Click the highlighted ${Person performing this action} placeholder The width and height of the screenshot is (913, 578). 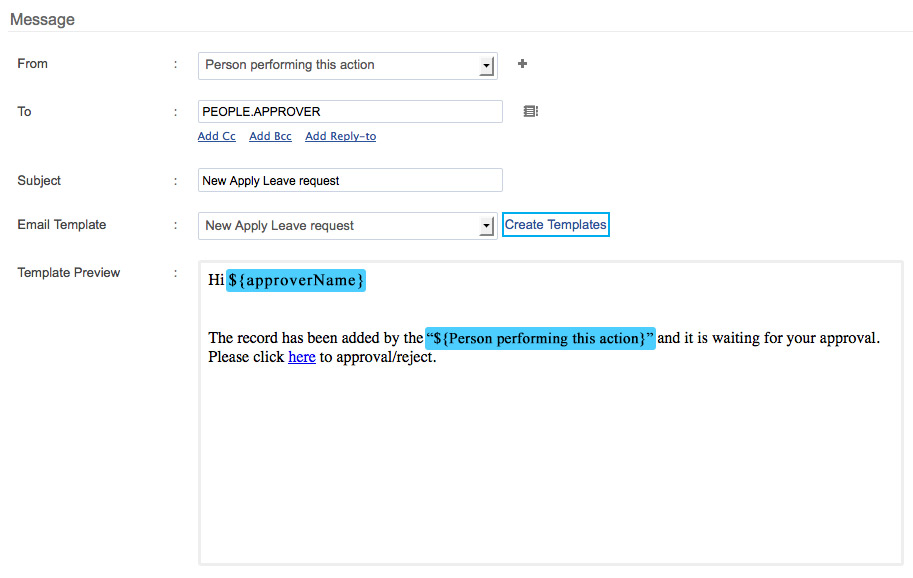(x=540, y=339)
